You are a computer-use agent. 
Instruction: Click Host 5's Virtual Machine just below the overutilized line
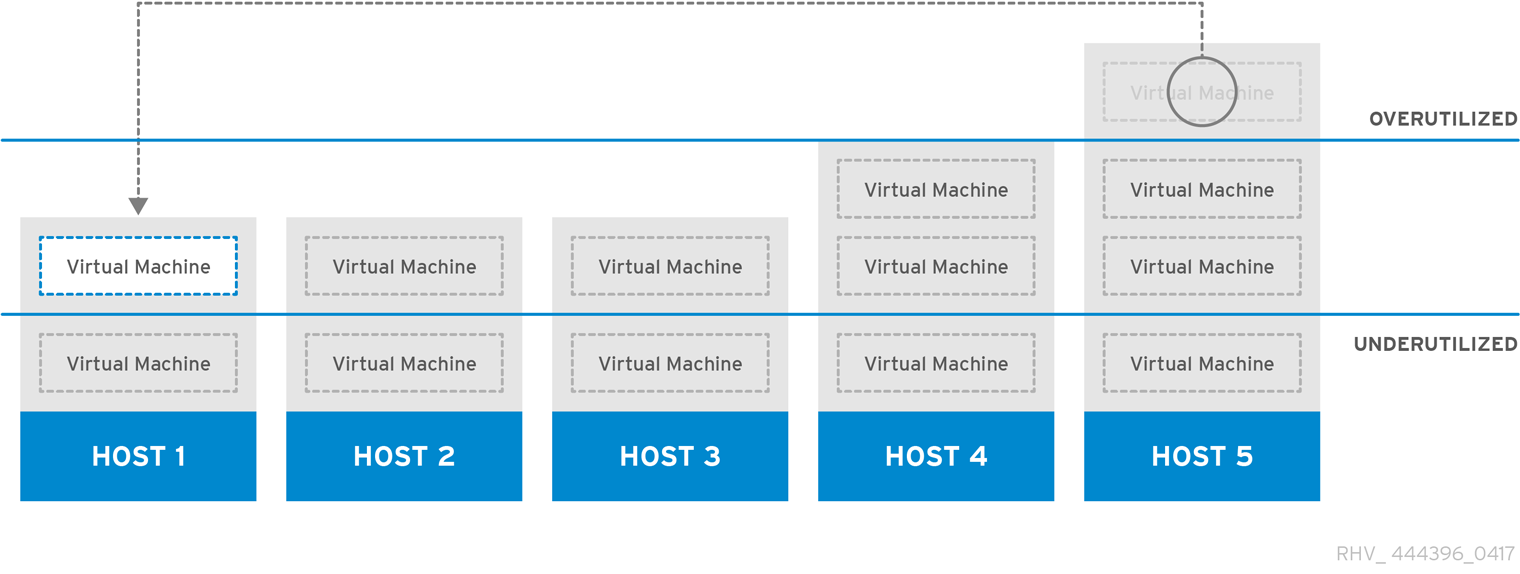[1202, 189]
